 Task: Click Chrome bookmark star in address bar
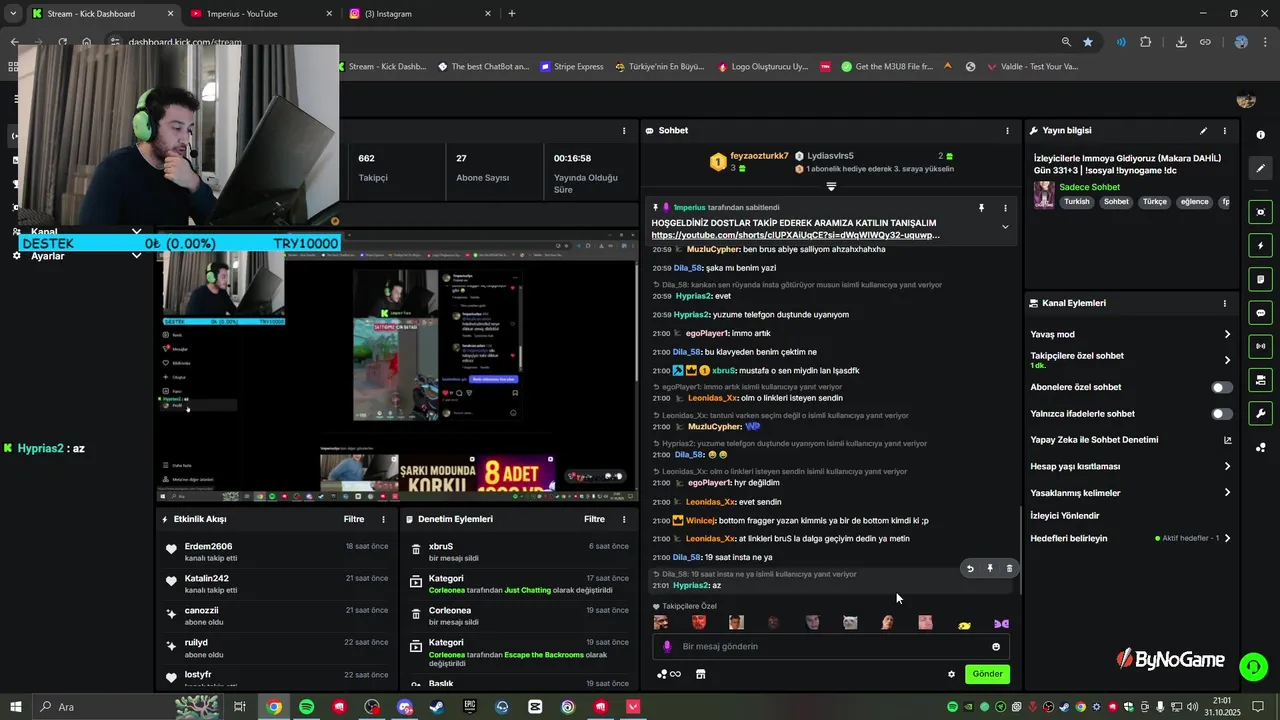pos(1088,42)
